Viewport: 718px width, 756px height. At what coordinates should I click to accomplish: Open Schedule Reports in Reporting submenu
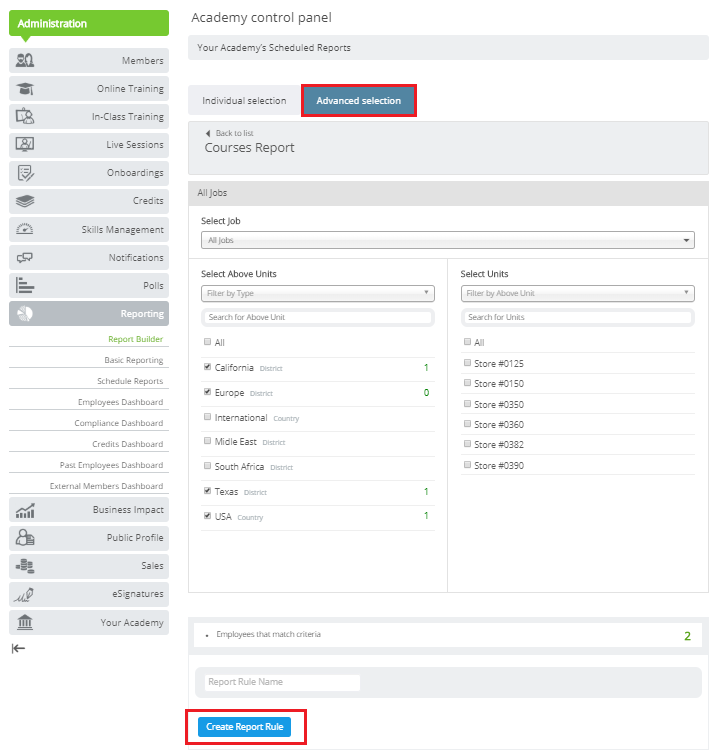[130, 381]
